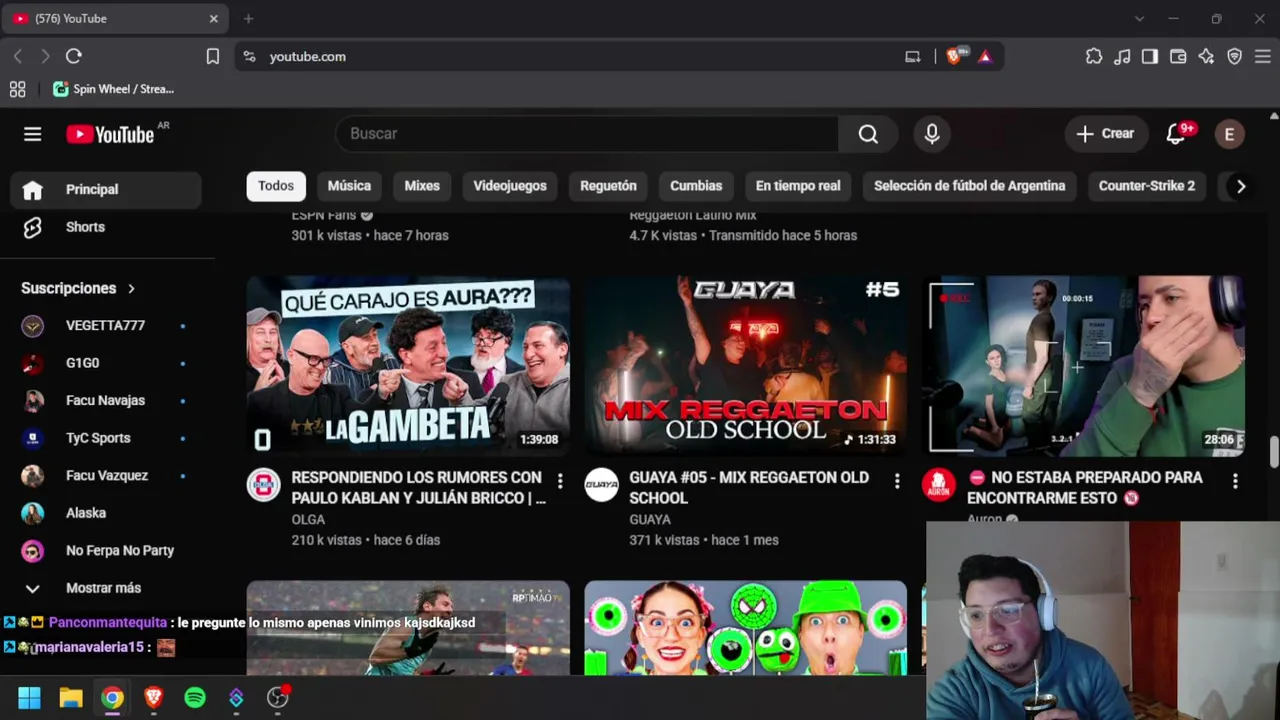Select 'Selección de fútbol de Argentina' chip
This screenshot has width=1280, height=720.
coord(969,186)
